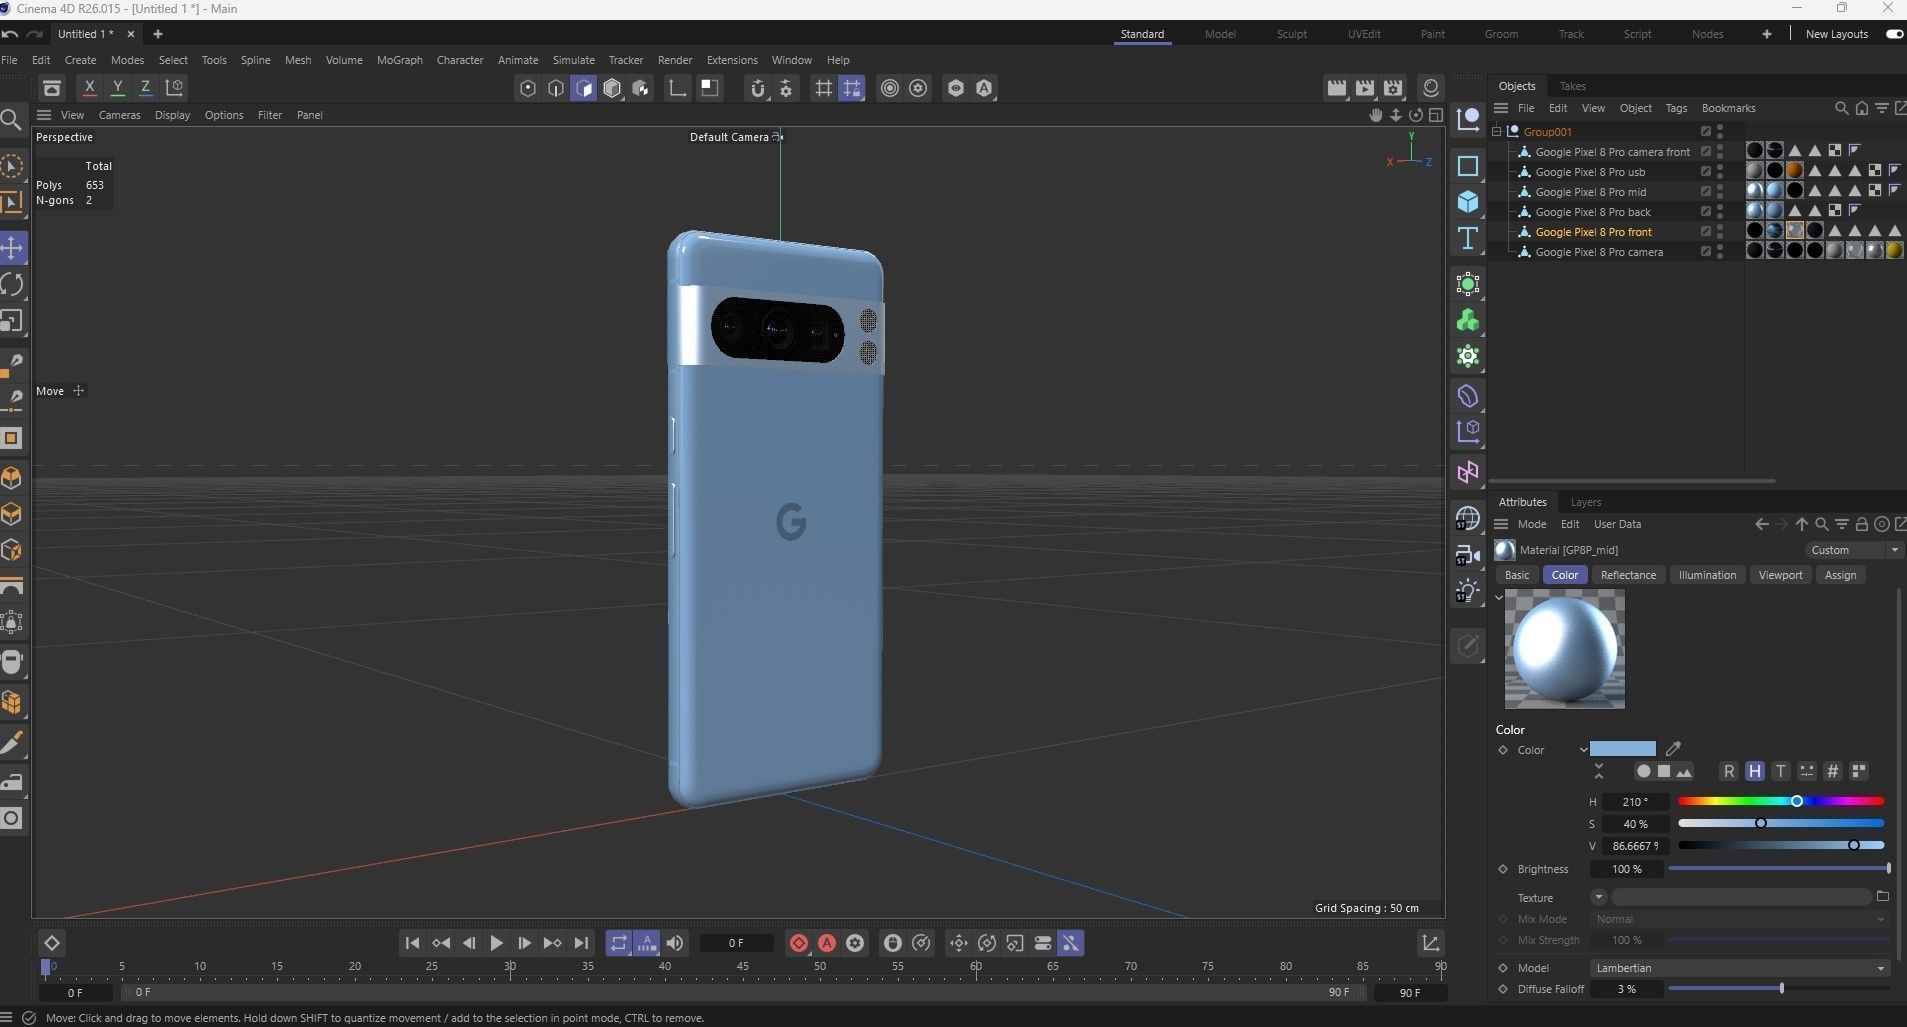This screenshot has height=1027, width=1907.
Task: Click the Hue slider
Action: pos(1780,801)
